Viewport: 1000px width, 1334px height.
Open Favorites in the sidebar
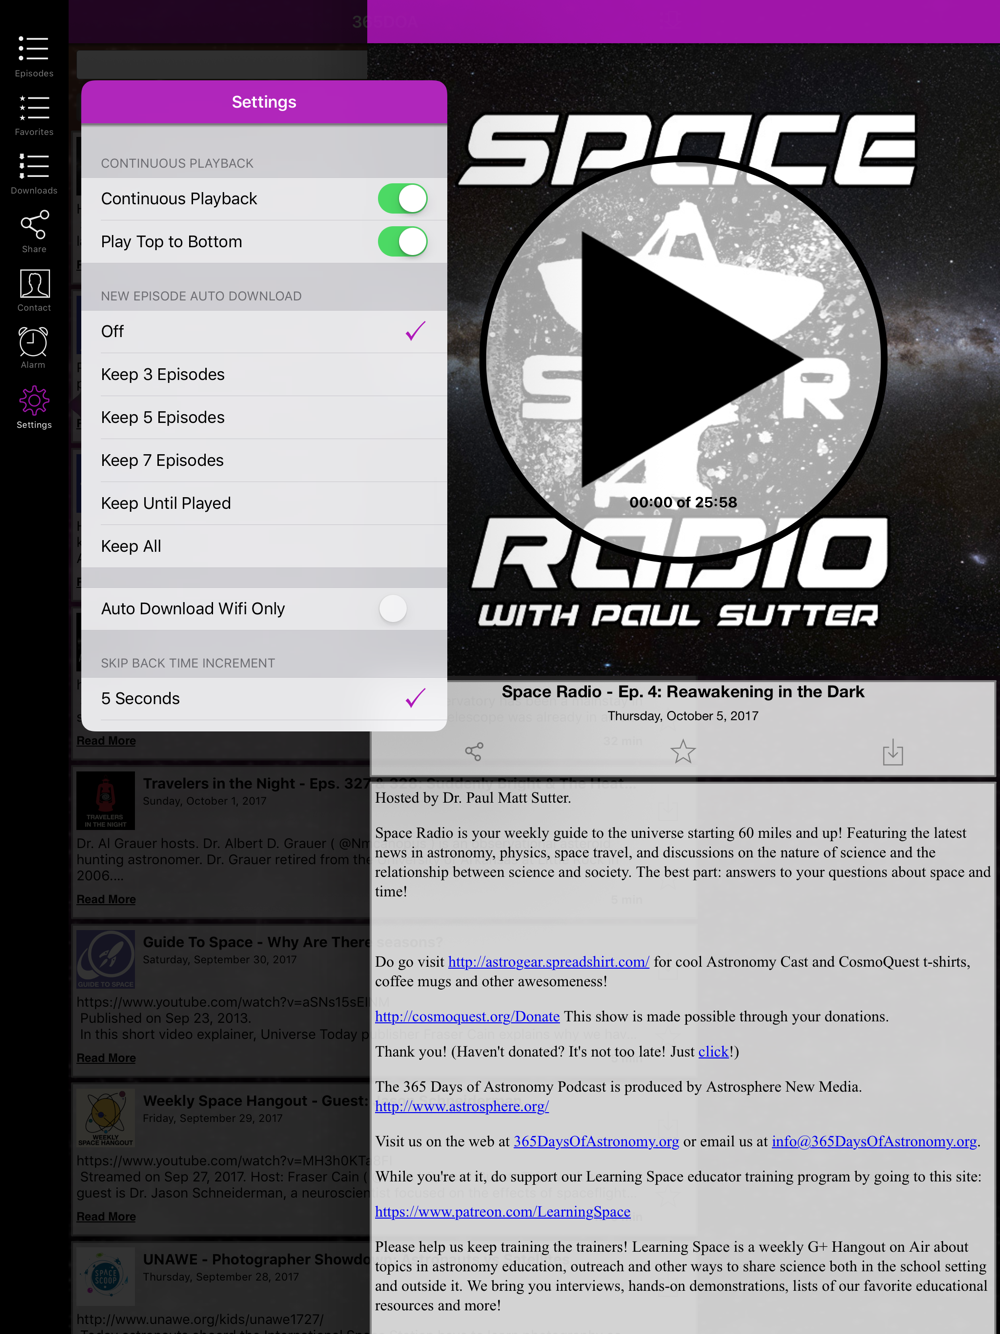(33, 115)
